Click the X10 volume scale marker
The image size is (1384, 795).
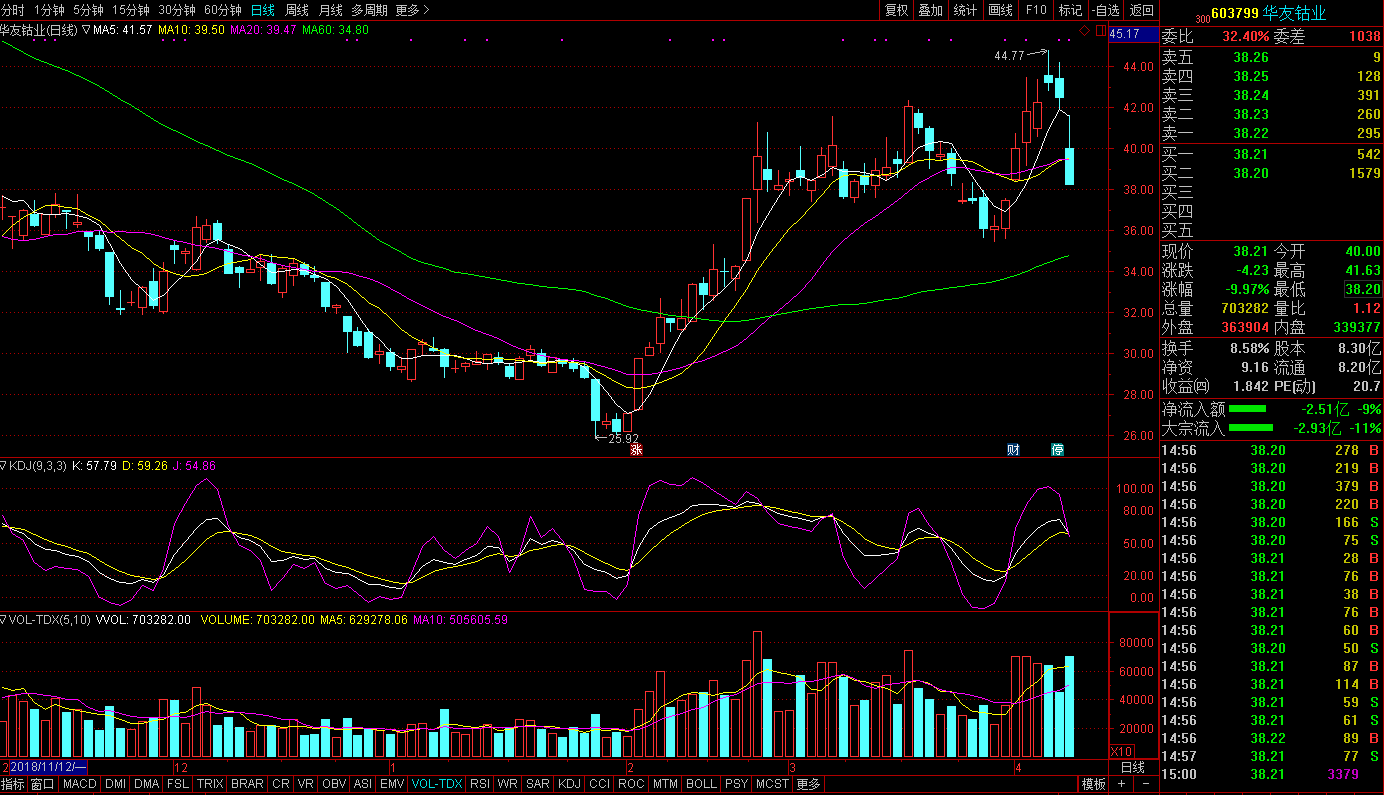(x=1122, y=751)
